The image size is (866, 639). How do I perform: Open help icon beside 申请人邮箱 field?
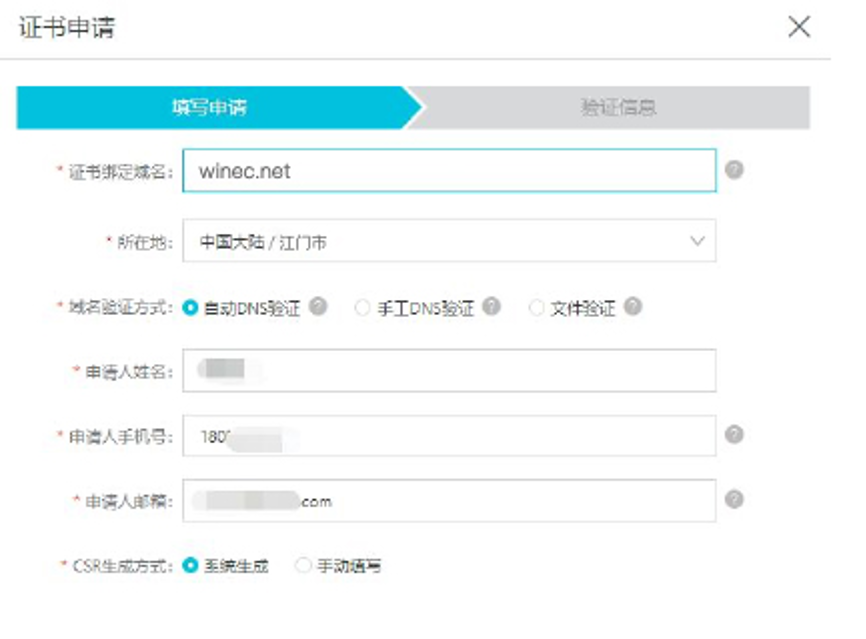[x=734, y=499]
